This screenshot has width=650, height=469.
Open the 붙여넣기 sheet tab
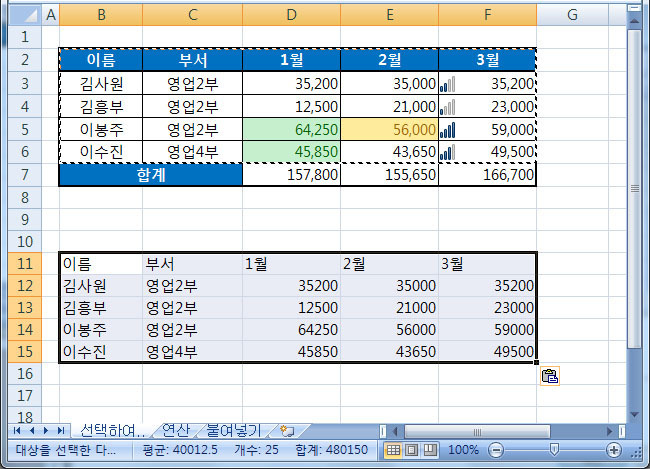click(x=233, y=430)
